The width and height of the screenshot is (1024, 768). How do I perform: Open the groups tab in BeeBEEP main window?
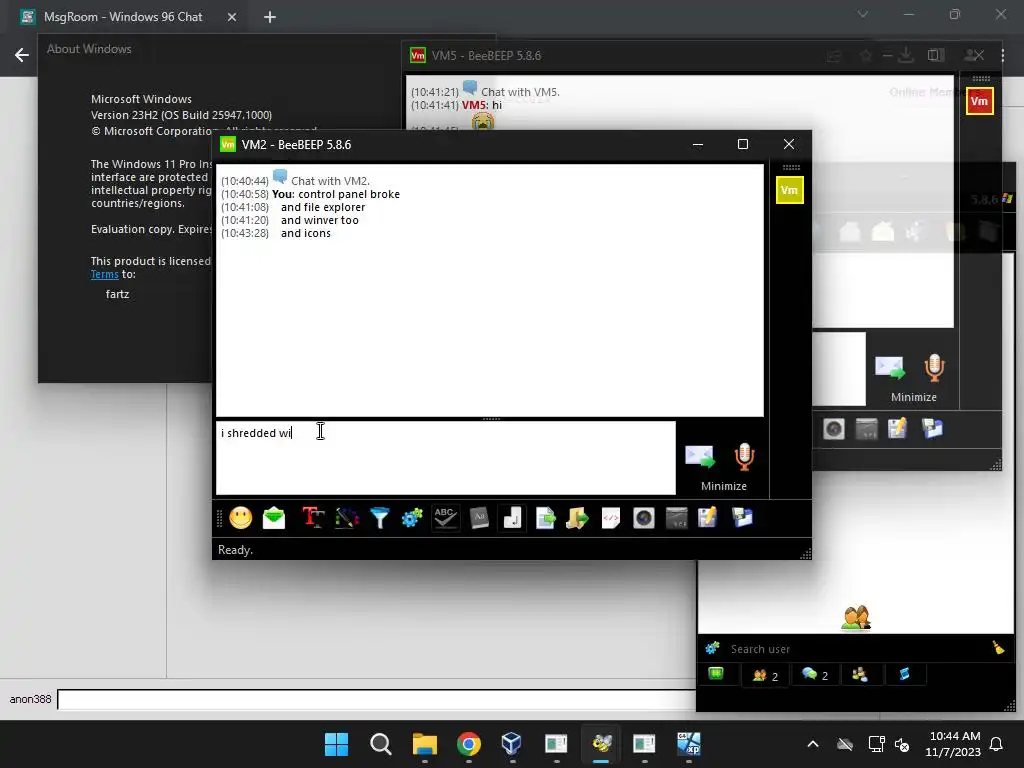(860, 675)
